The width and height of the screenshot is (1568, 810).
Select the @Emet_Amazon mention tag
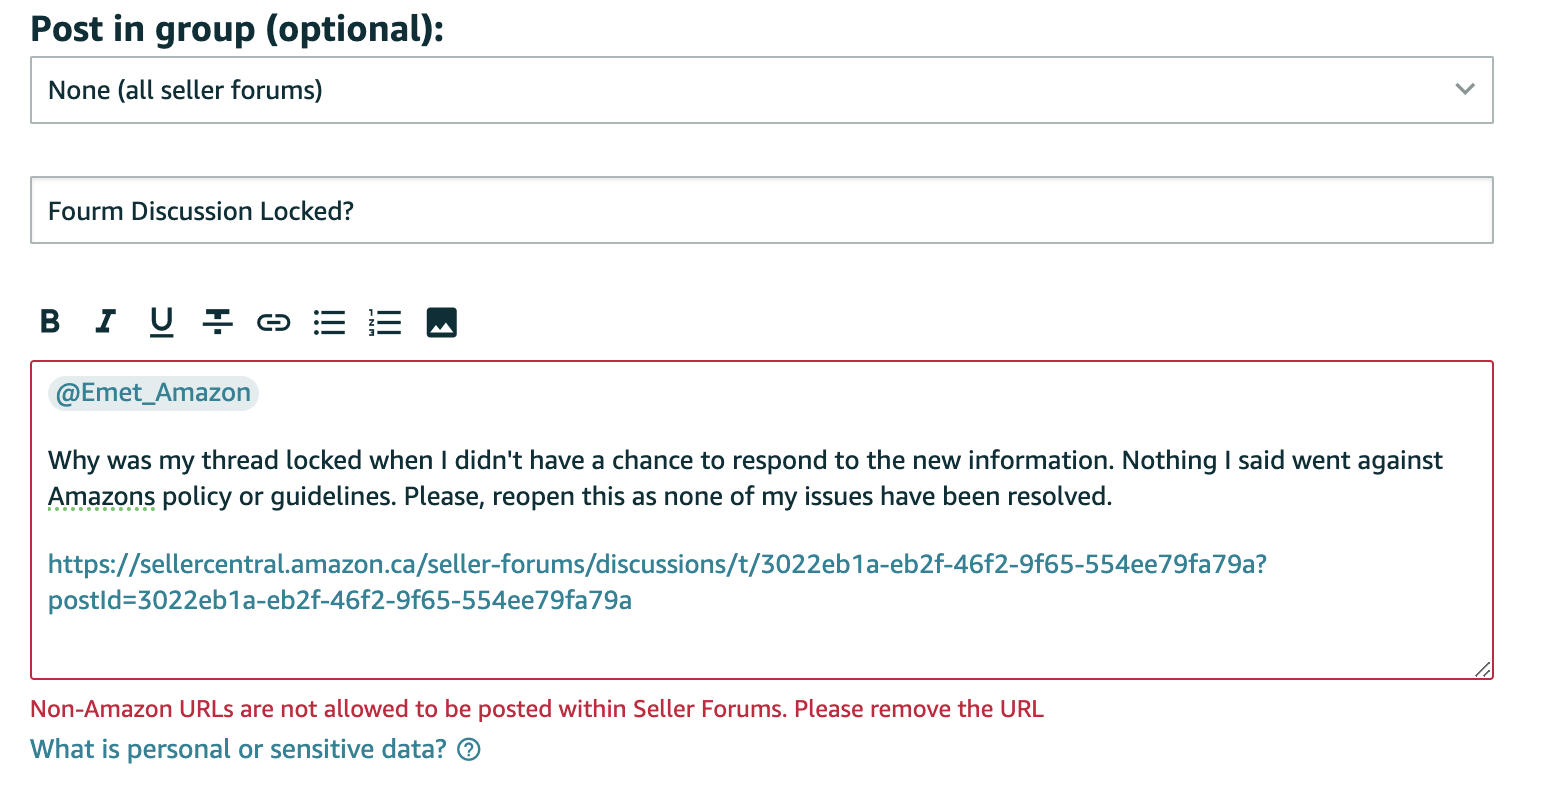click(153, 393)
